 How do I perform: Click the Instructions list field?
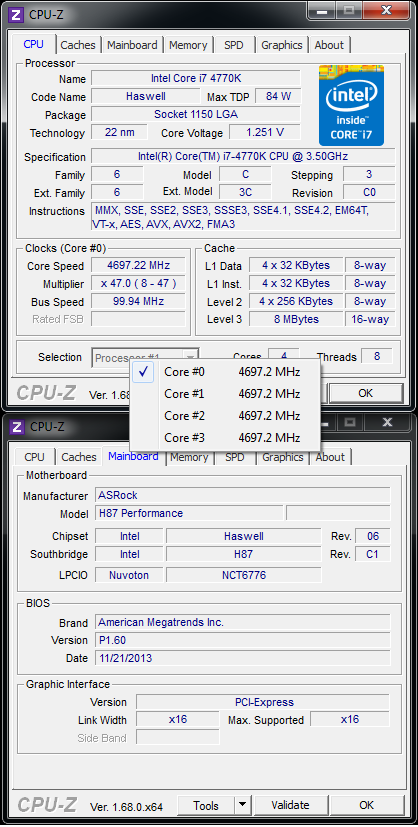click(x=243, y=217)
